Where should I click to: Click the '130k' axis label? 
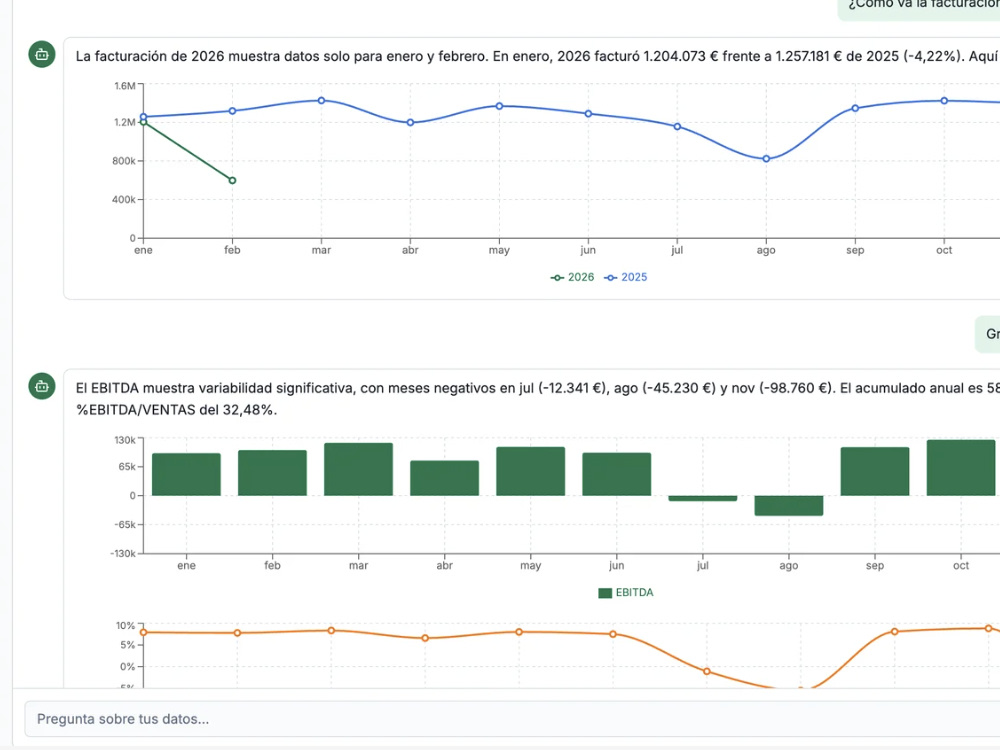pyautogui.click(x=125, y=440)
